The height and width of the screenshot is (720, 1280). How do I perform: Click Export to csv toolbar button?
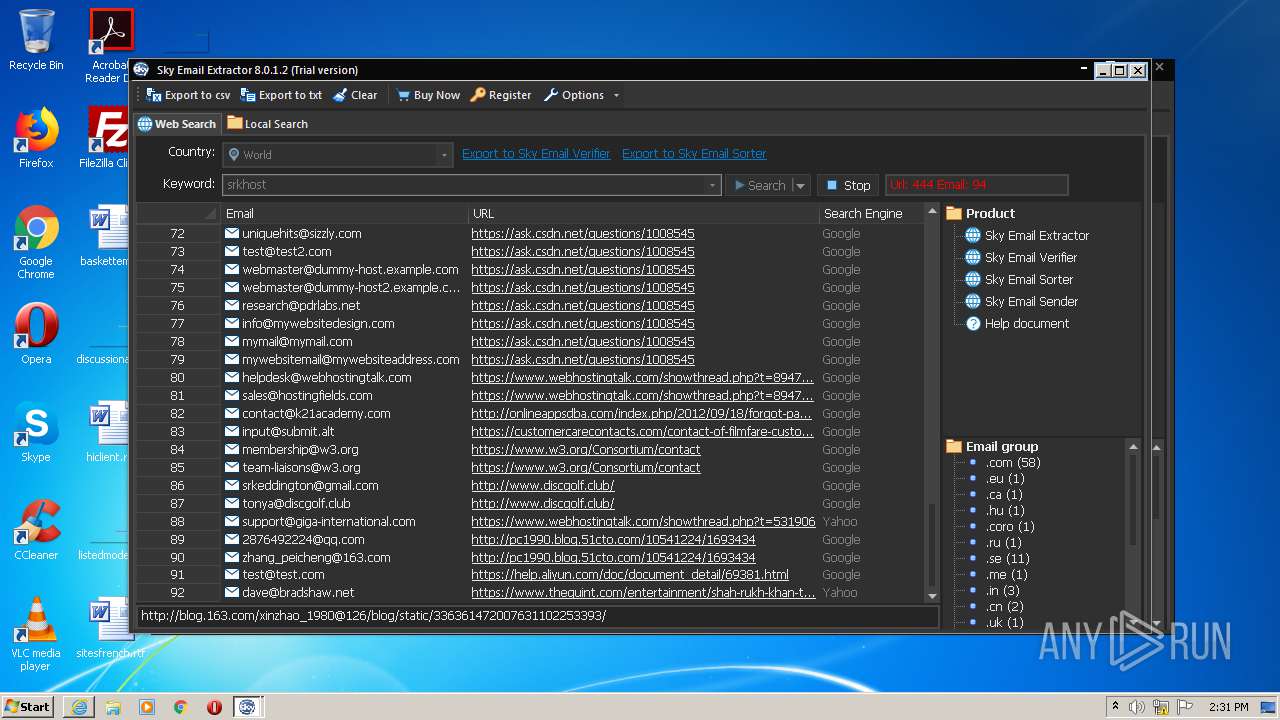[x=188, y=95]
